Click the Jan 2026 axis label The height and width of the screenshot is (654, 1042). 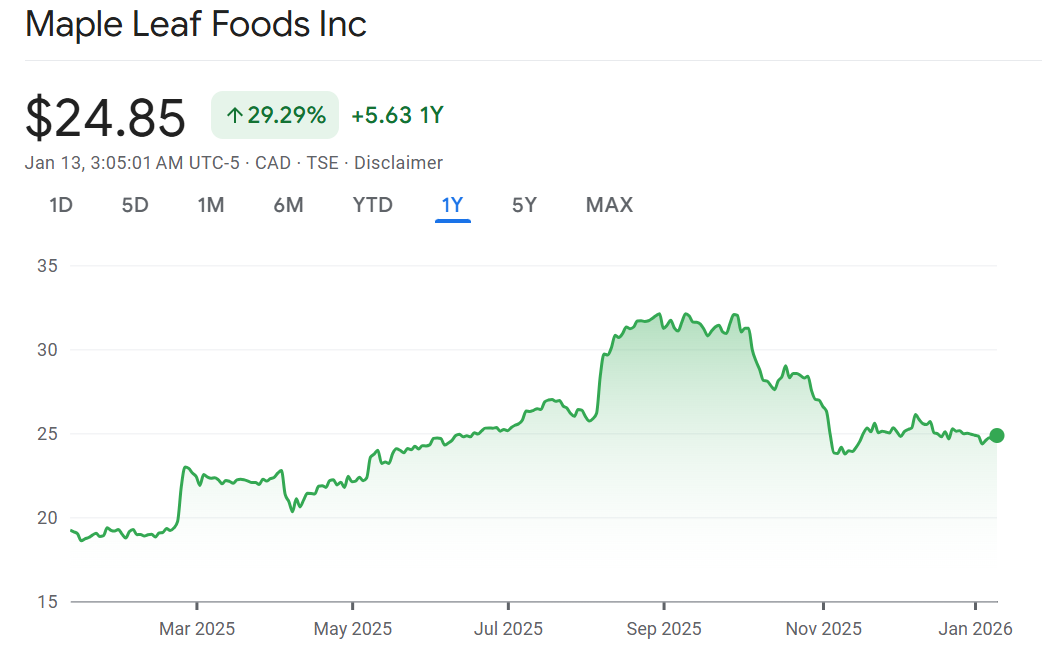[x=976, y=629]
